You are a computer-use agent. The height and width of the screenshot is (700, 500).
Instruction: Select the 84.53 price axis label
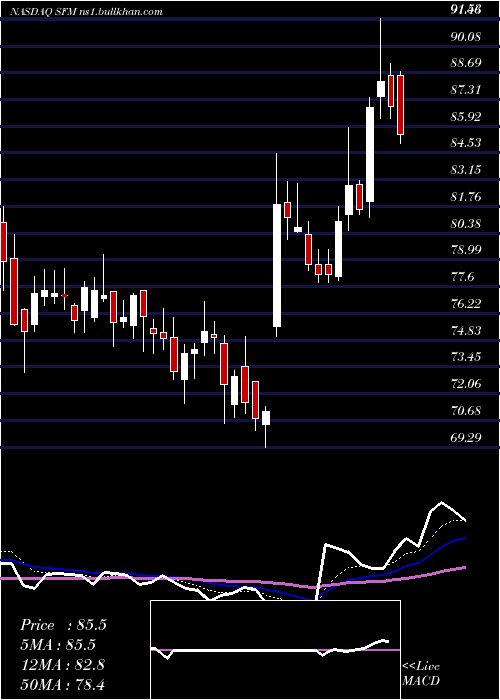click(466, 143)
